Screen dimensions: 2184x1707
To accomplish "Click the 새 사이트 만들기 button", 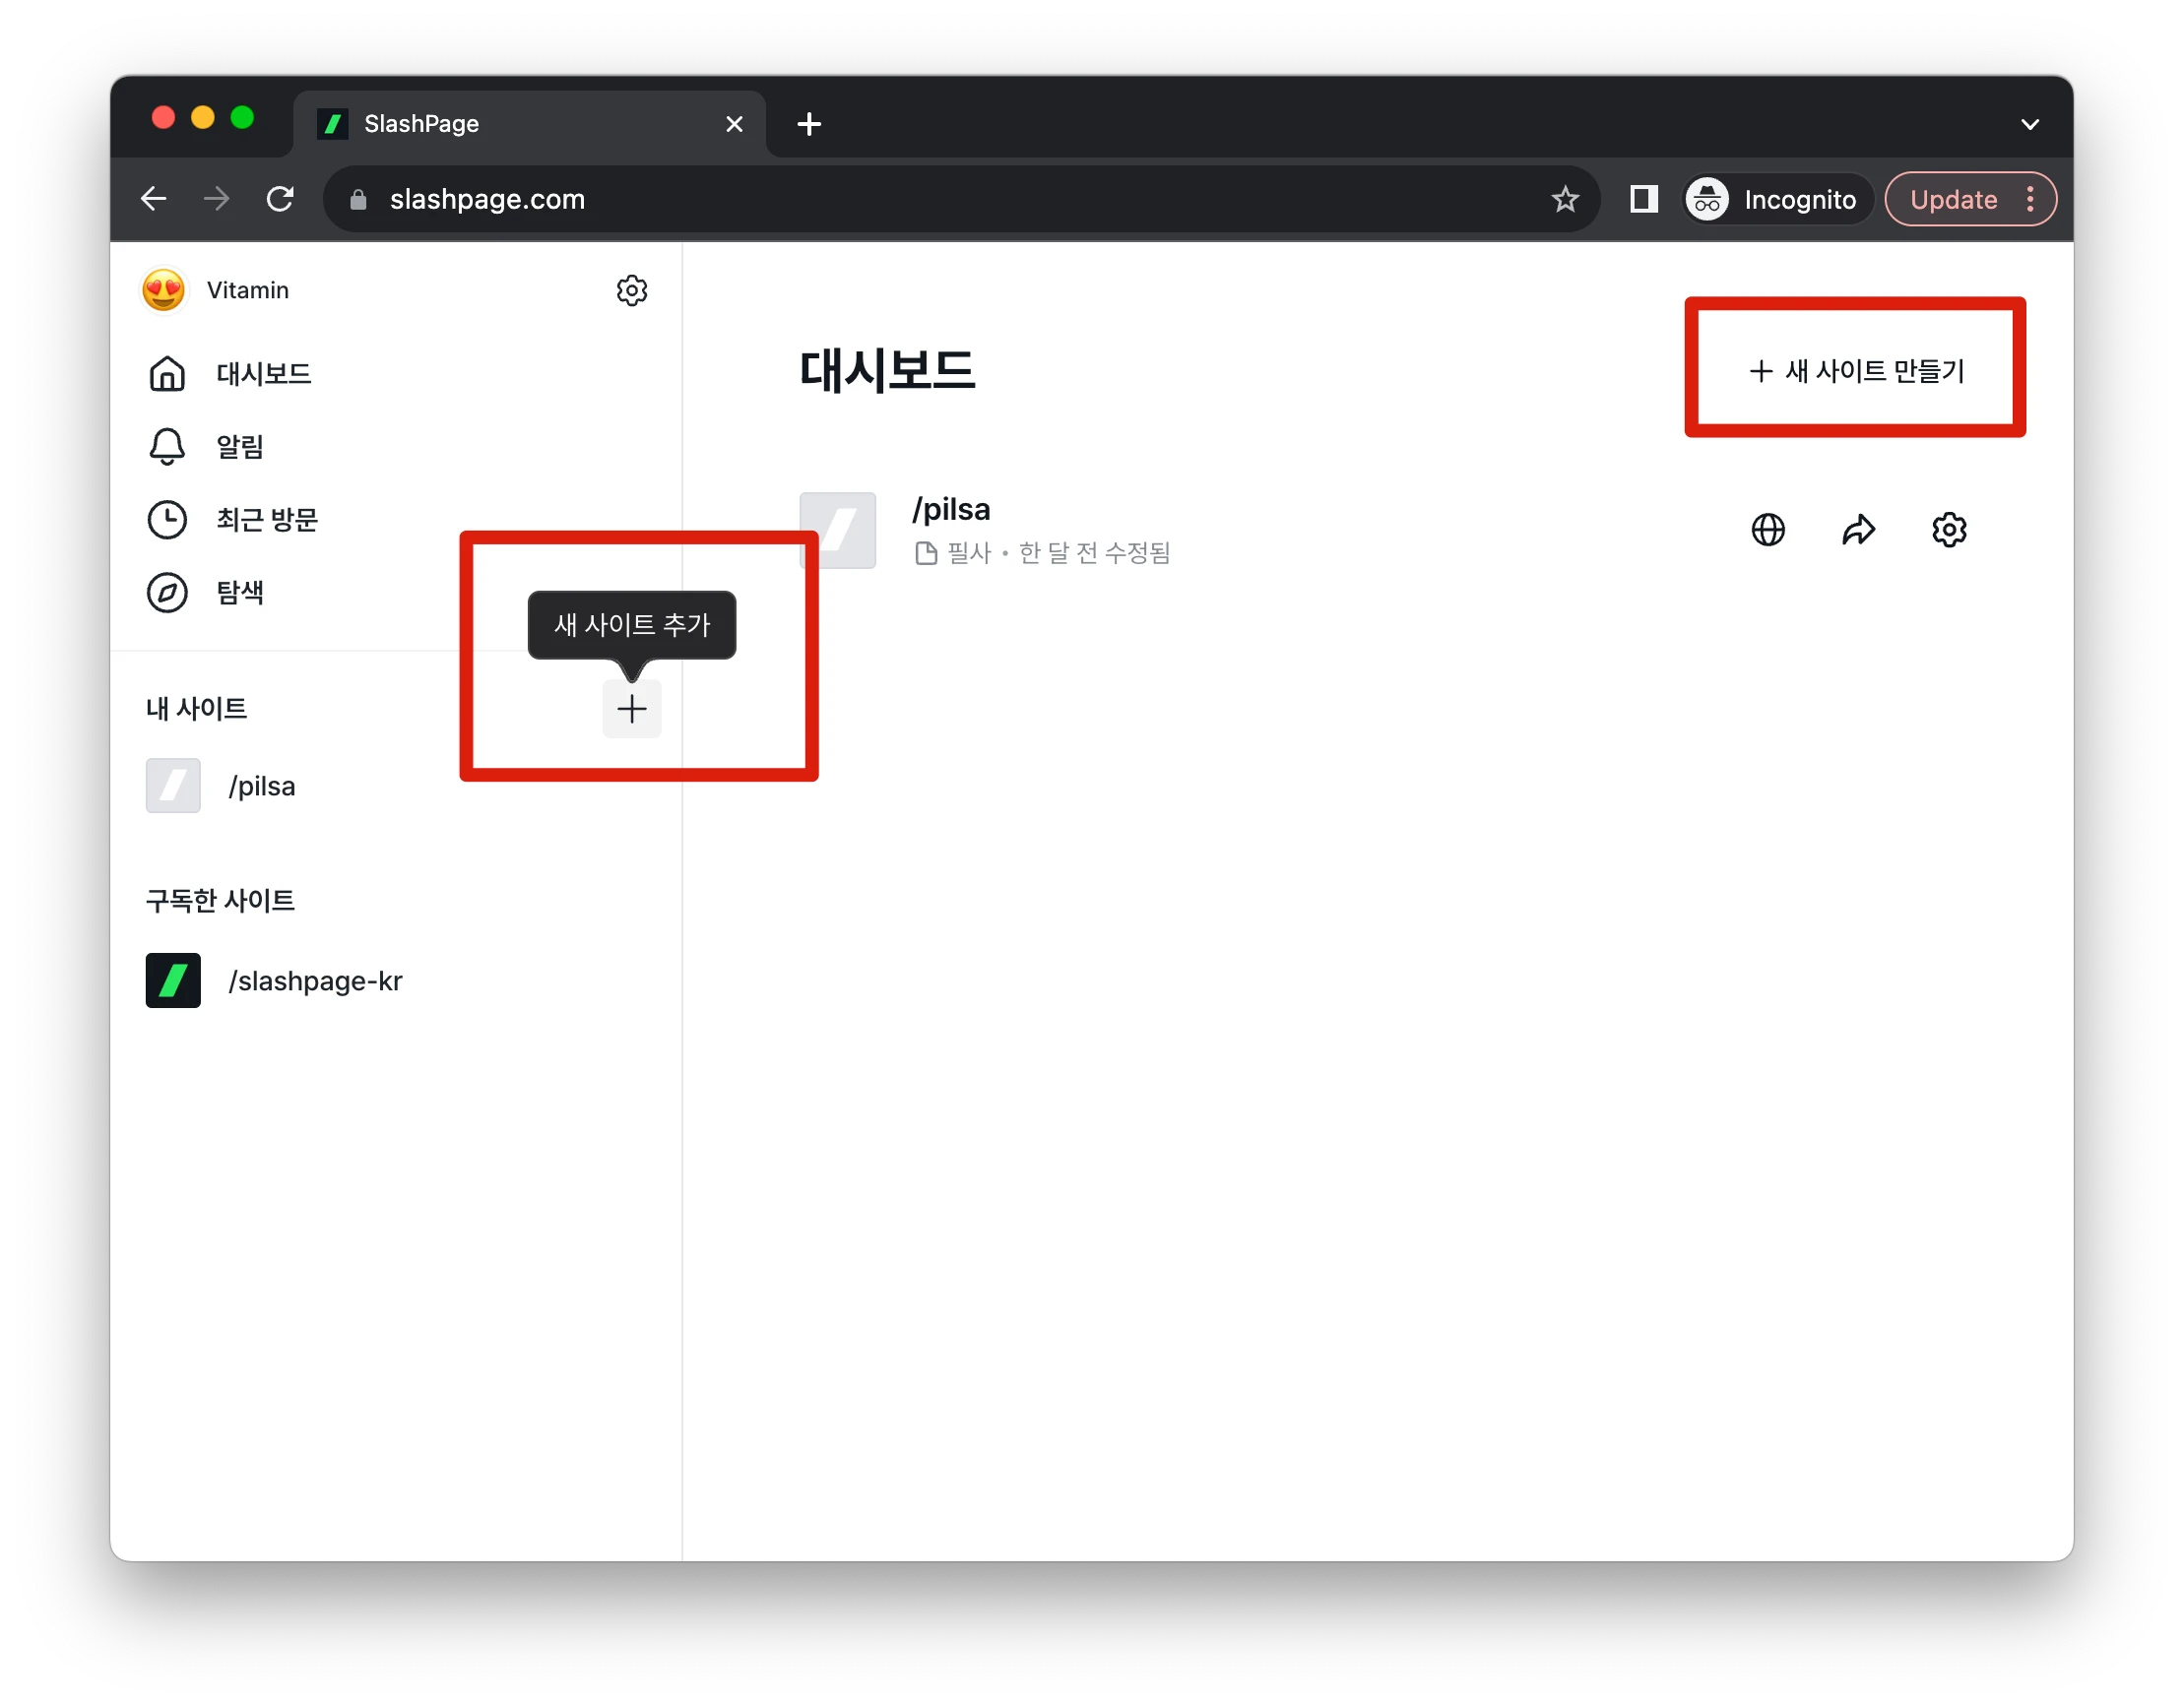I will (1855, 370).
